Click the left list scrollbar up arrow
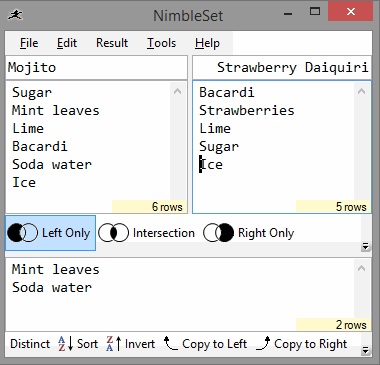Viewport: 380px width, 365px height. click(178, 91)
